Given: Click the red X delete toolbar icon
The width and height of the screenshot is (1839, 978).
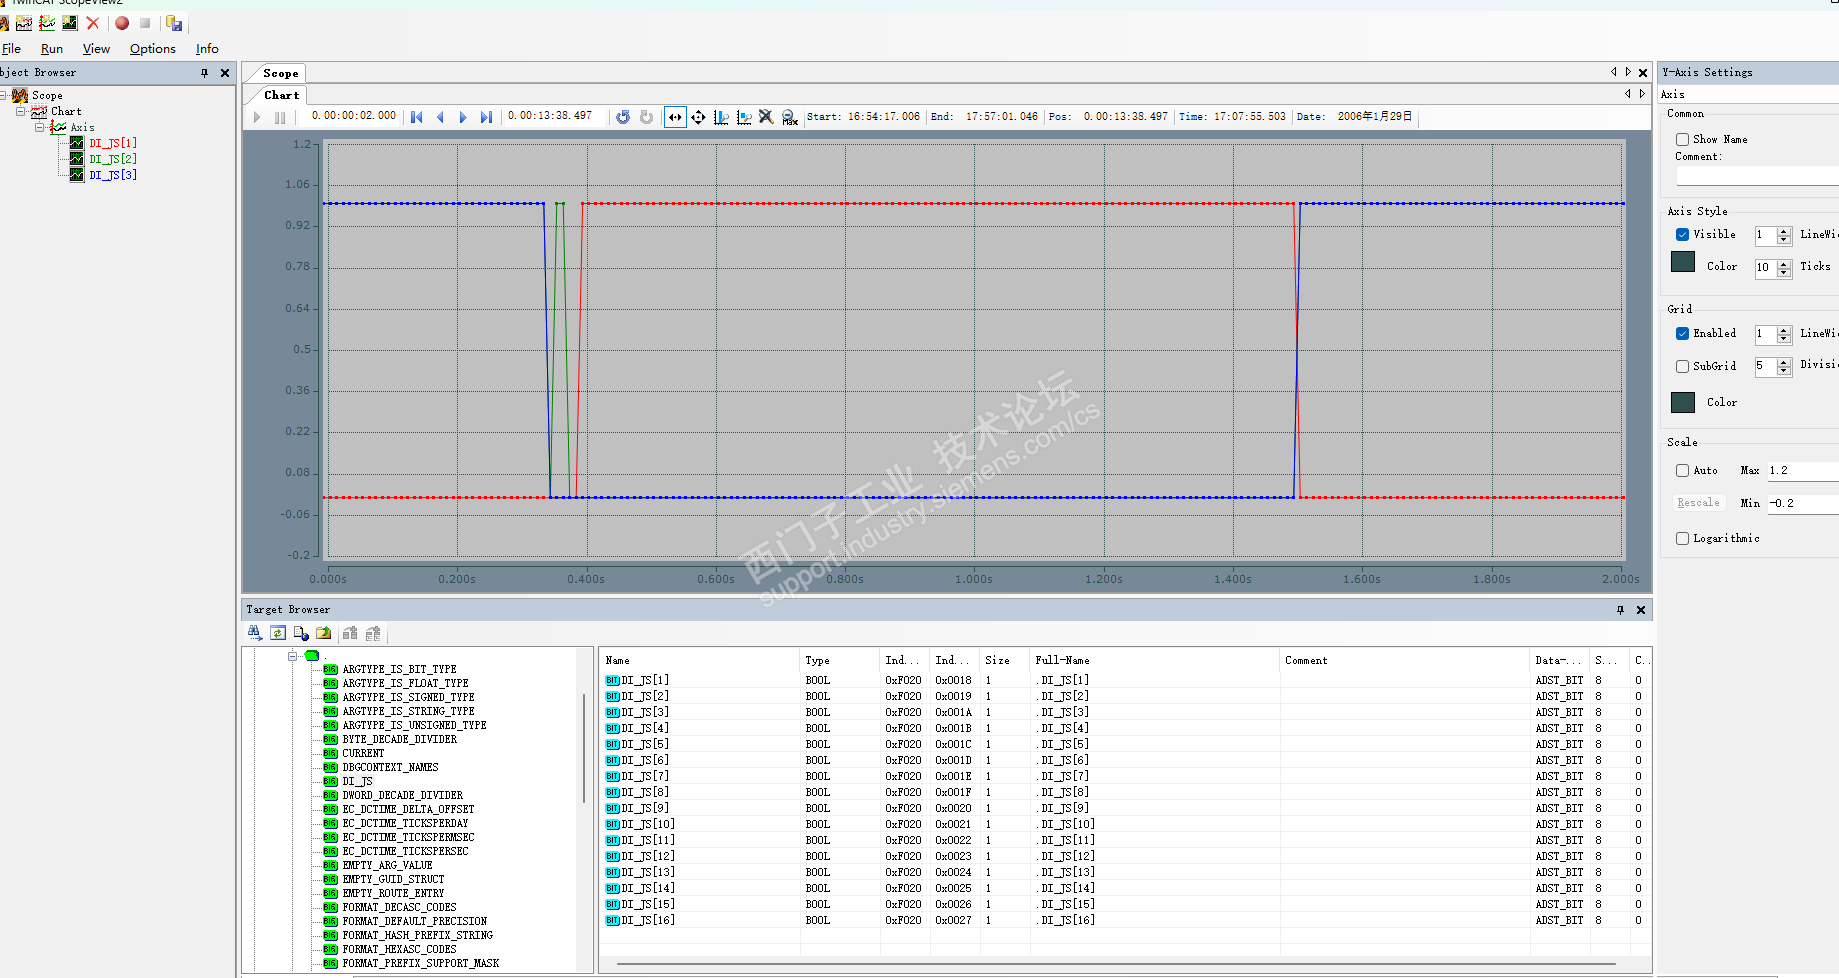Looking at the screenshot, I should click(x=93, y=23).
